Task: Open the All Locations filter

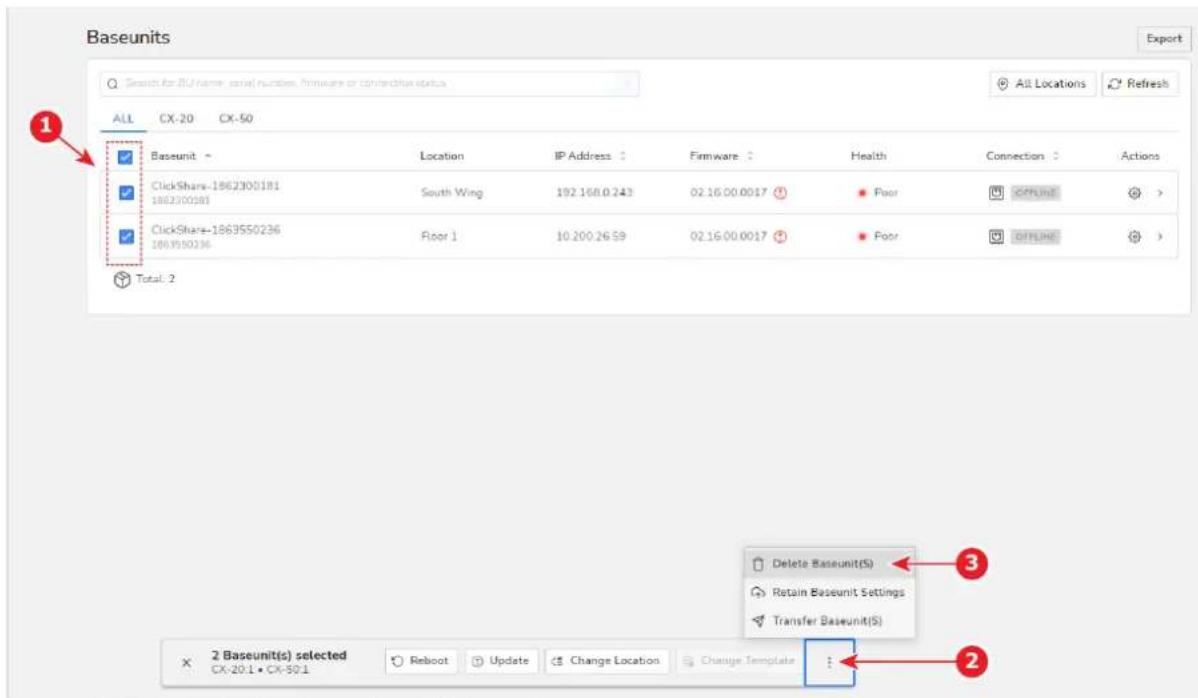Action: point(1043,84)
